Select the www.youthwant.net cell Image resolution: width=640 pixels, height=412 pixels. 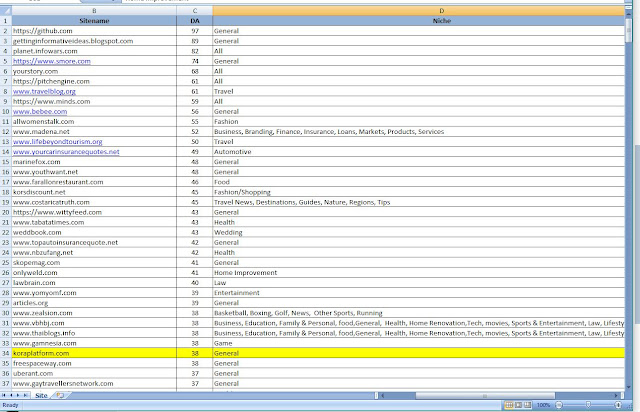pyautogui.click(x=94, y=171)
